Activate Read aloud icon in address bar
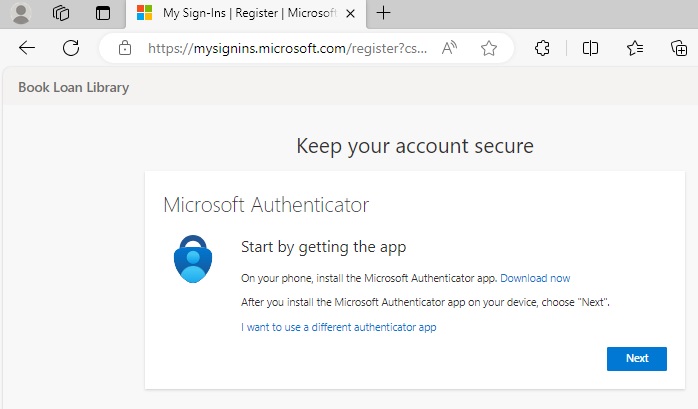 click(450, 48)
